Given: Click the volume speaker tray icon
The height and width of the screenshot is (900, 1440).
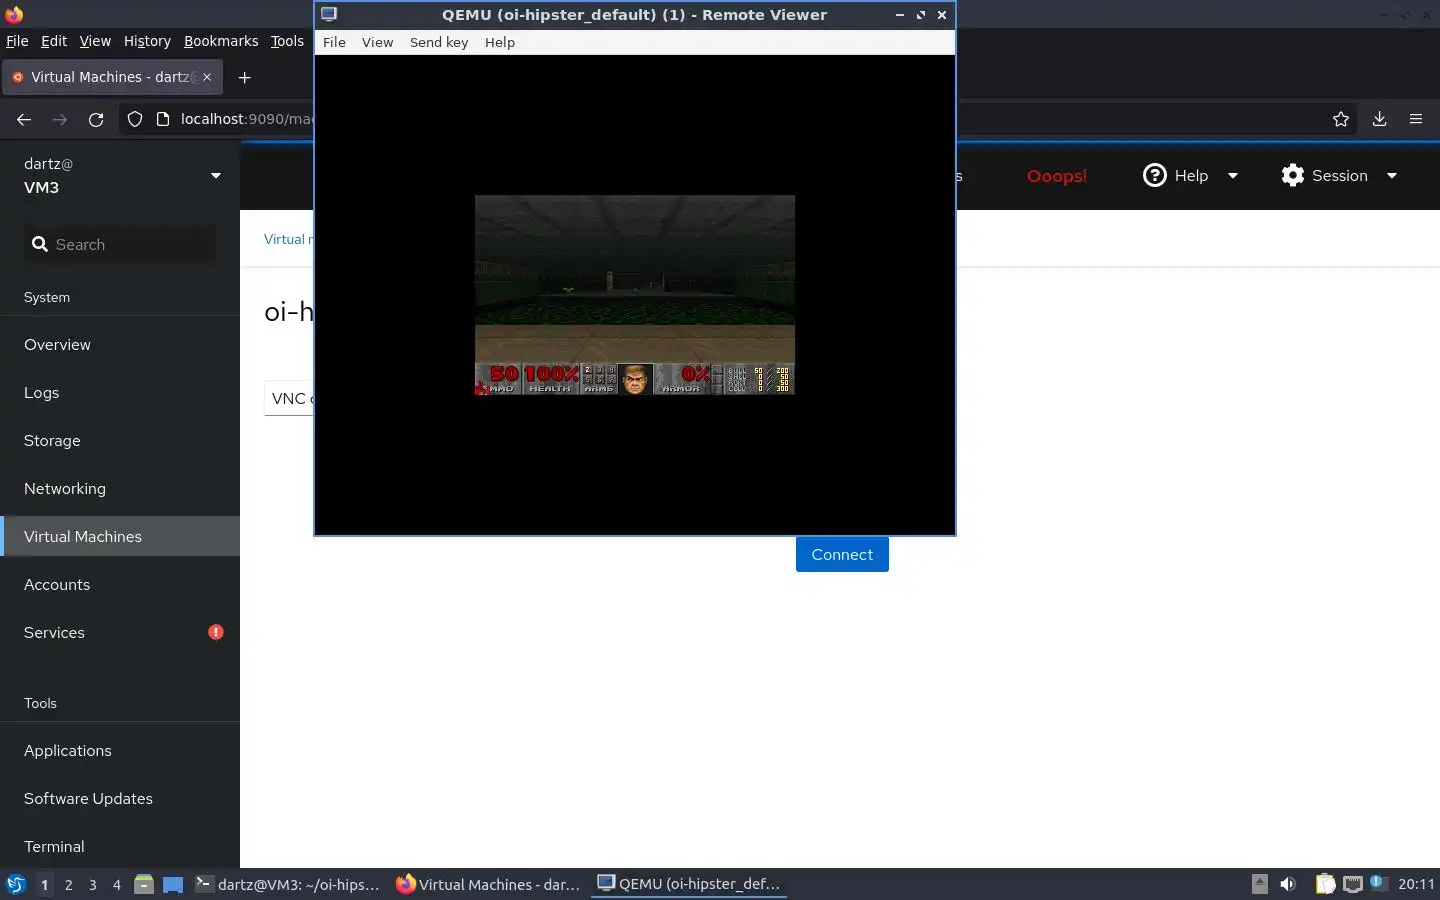Looking at the screenshot, I should click(1288, 884).
